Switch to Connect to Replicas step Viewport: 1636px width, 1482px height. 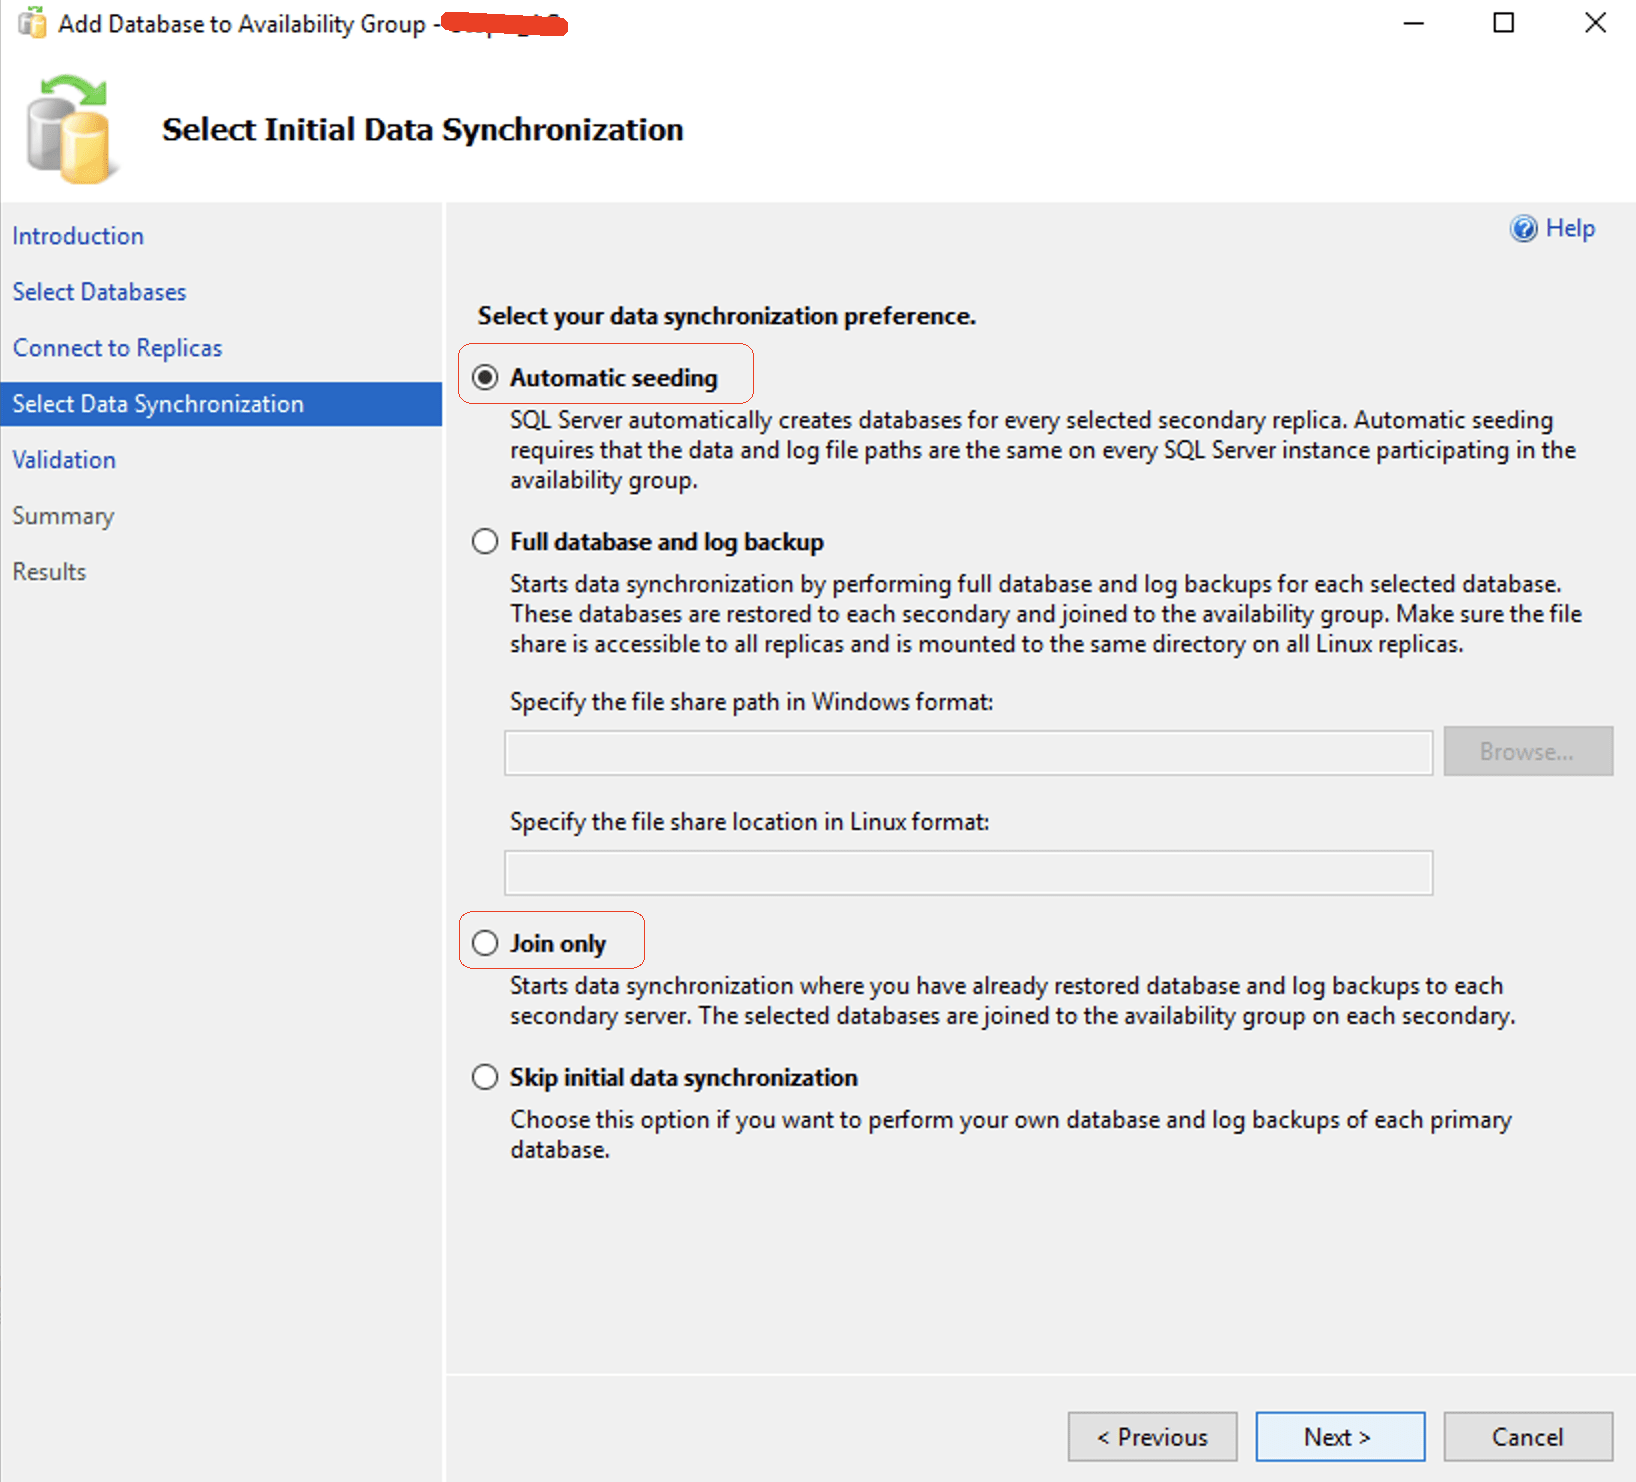coord(117,348)
